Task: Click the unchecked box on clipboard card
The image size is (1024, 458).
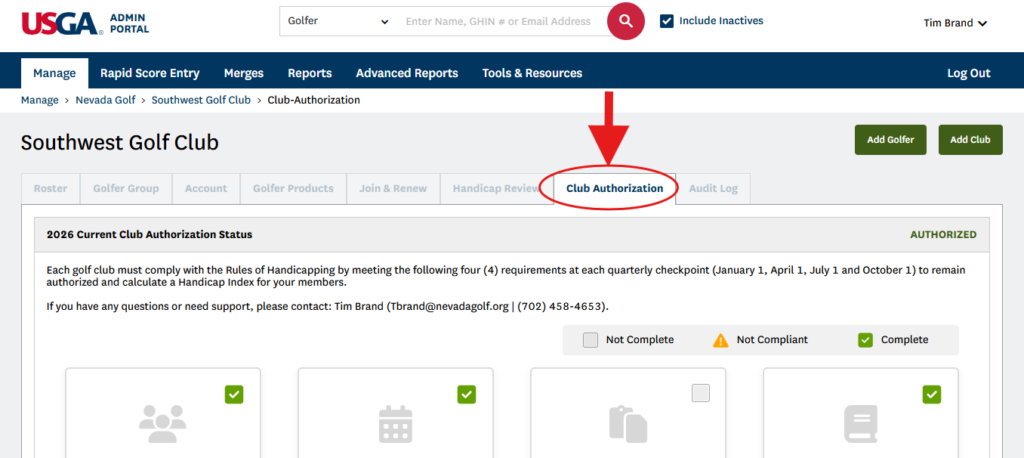Action: 700,394
